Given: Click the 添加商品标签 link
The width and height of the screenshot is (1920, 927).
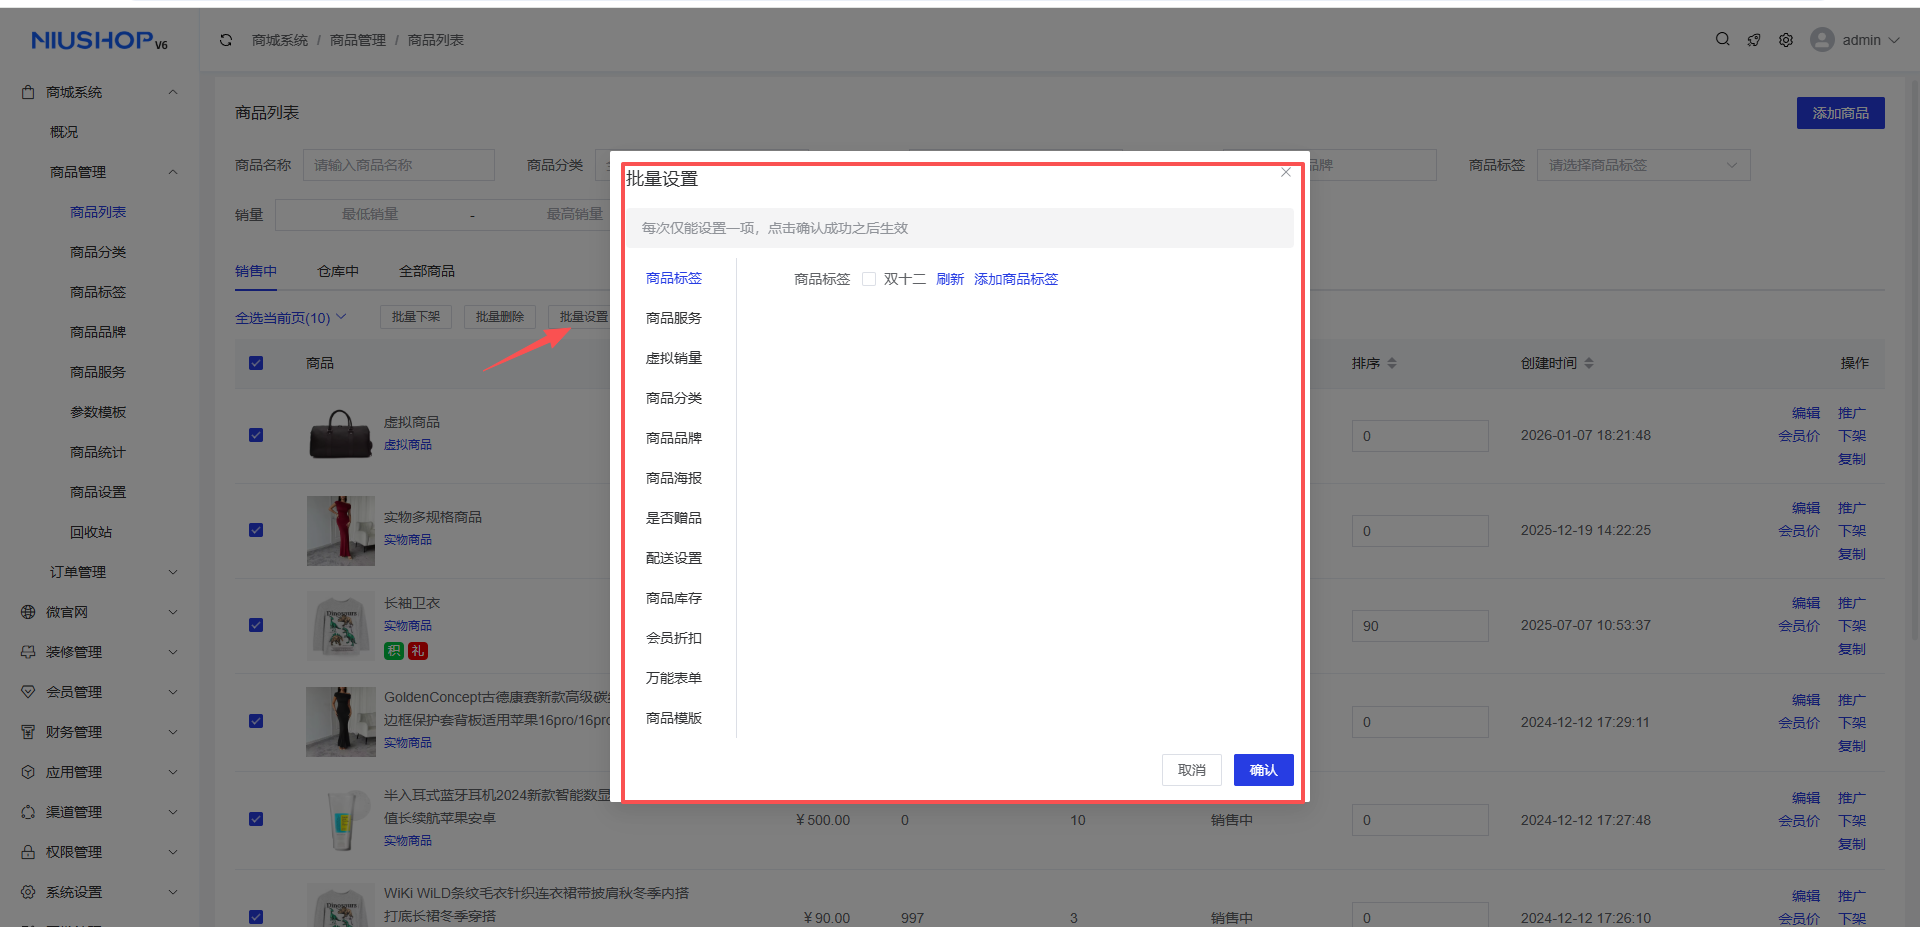Looking at the screenshot, I should tap(1016, 279).
